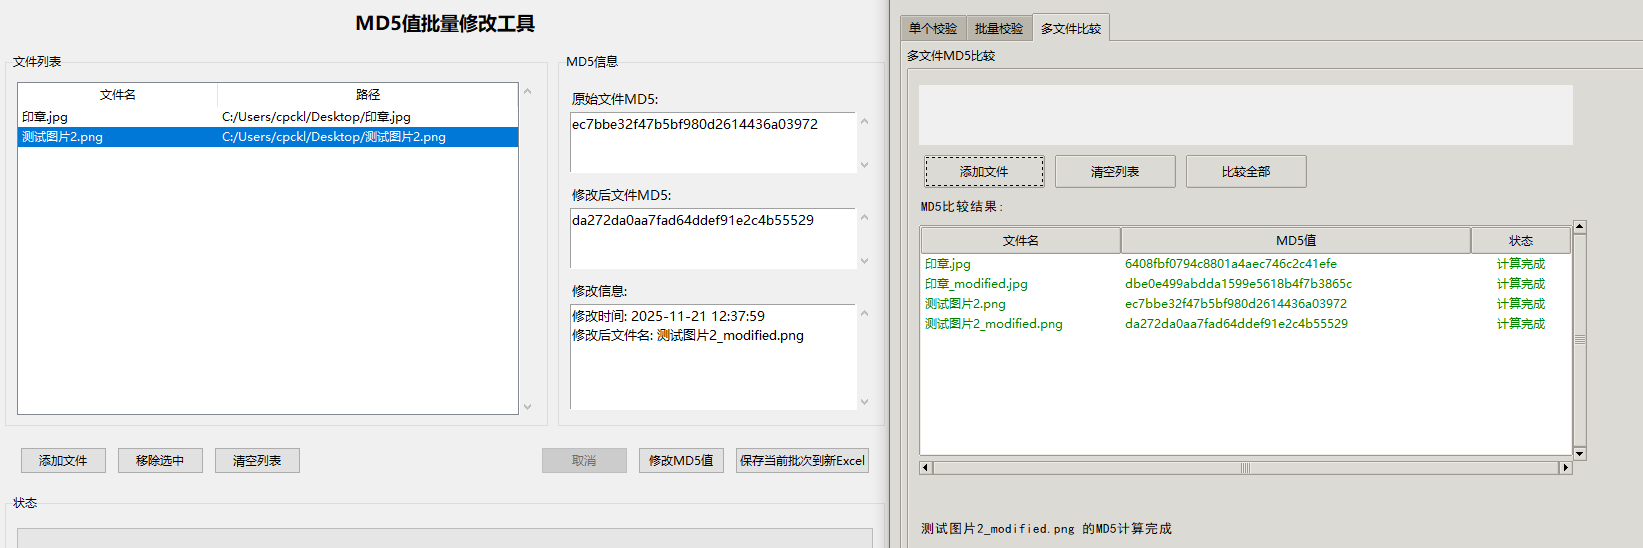The image size is (1643, 548).
Task: Click the 移除选中 button
Action: pos(160,461)
